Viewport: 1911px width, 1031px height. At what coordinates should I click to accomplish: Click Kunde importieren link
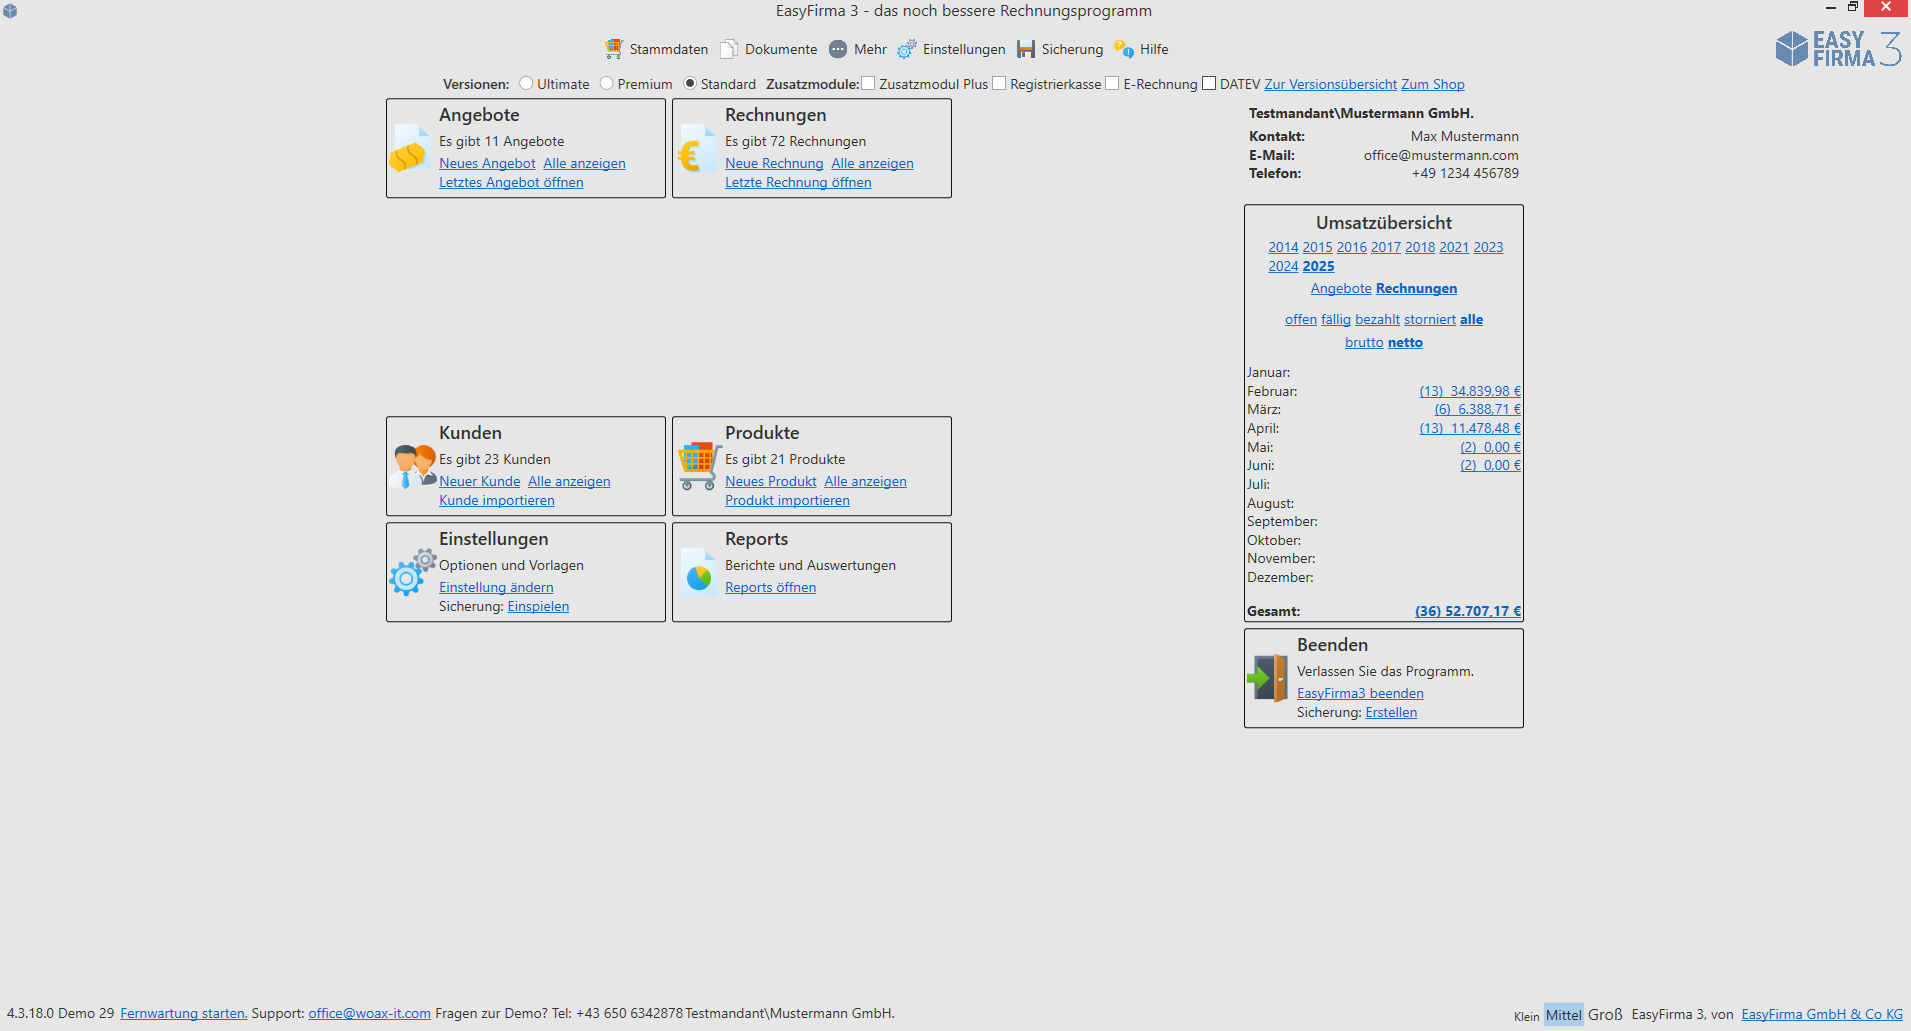(x=496, y=501)
